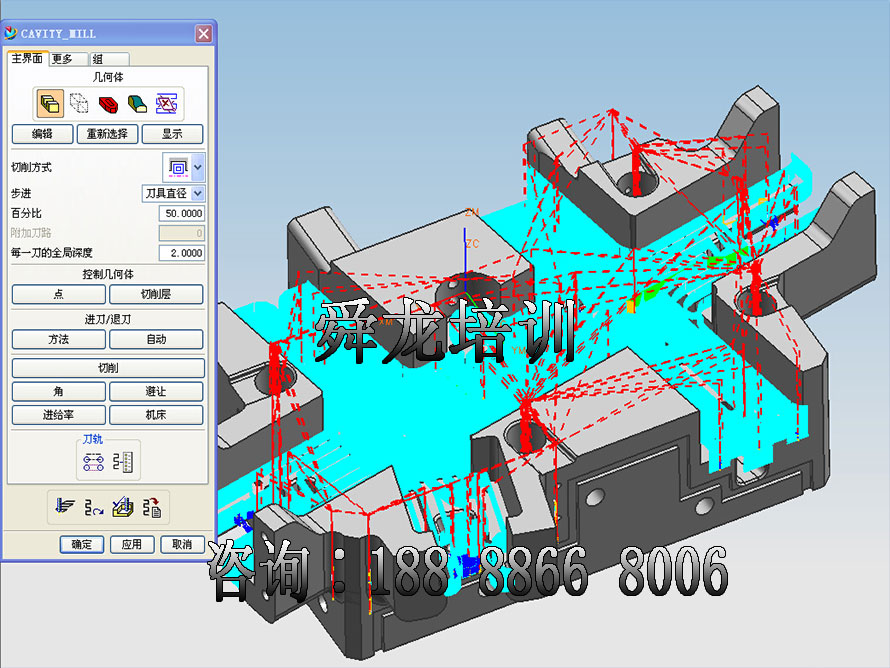This screenshot has width=890, height=668.
Task: Click the second icon under 刀轨
Action: (x=123, y=462)
